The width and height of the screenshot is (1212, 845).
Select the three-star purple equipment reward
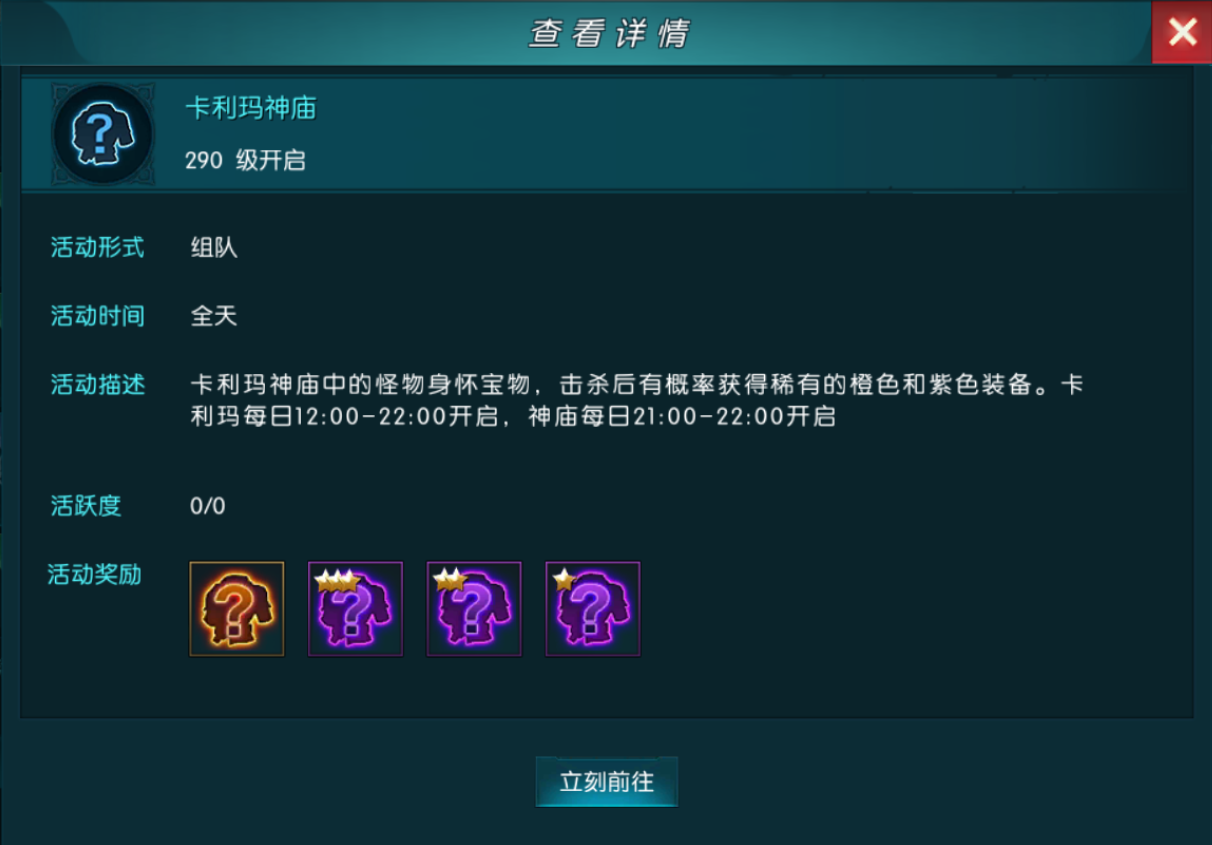(x=355, y=609)
